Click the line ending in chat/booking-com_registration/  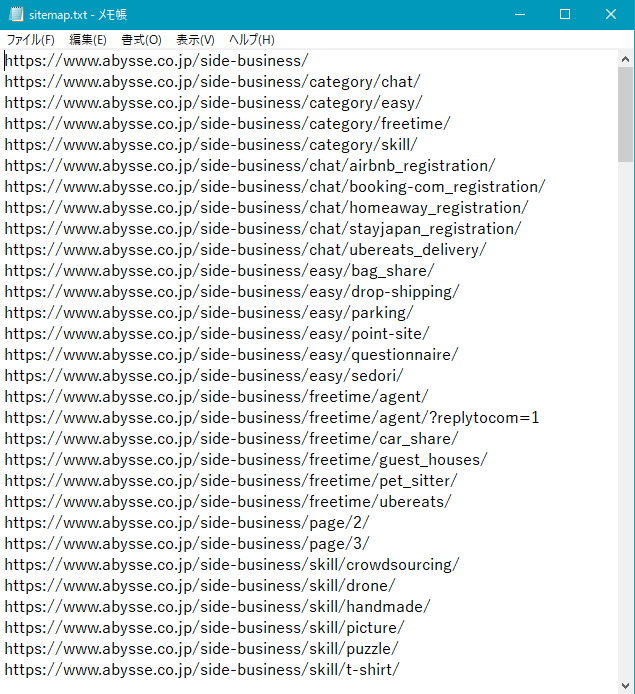click(275, 187)
